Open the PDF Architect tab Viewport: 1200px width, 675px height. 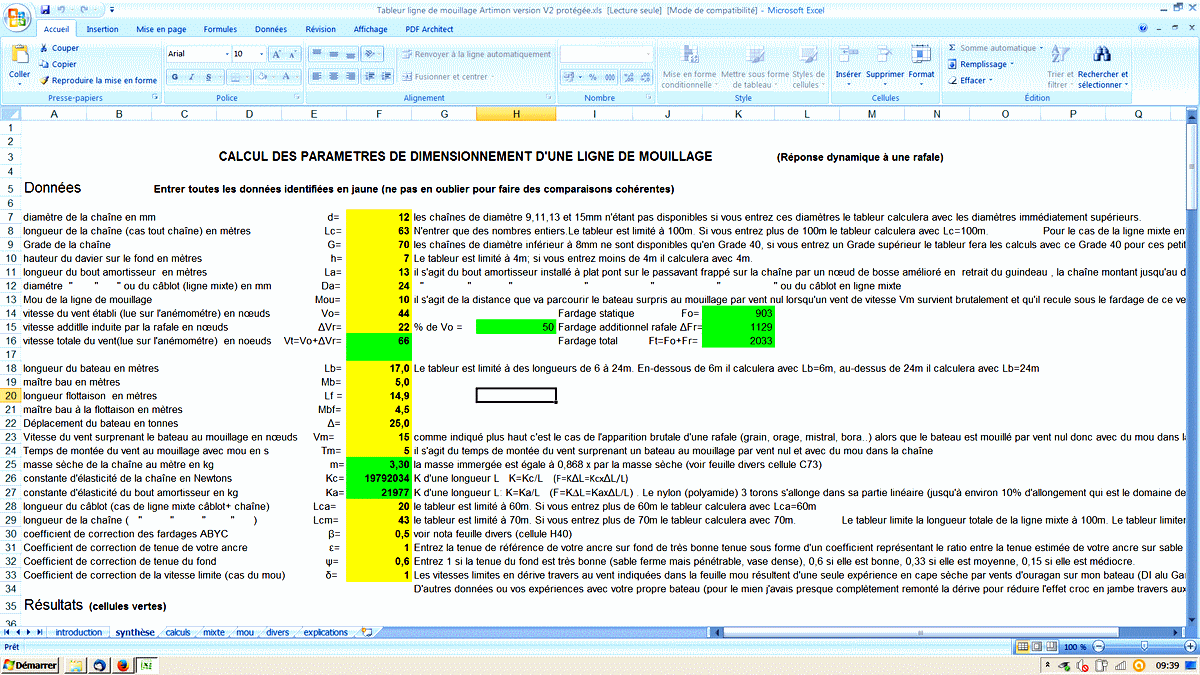429,29
